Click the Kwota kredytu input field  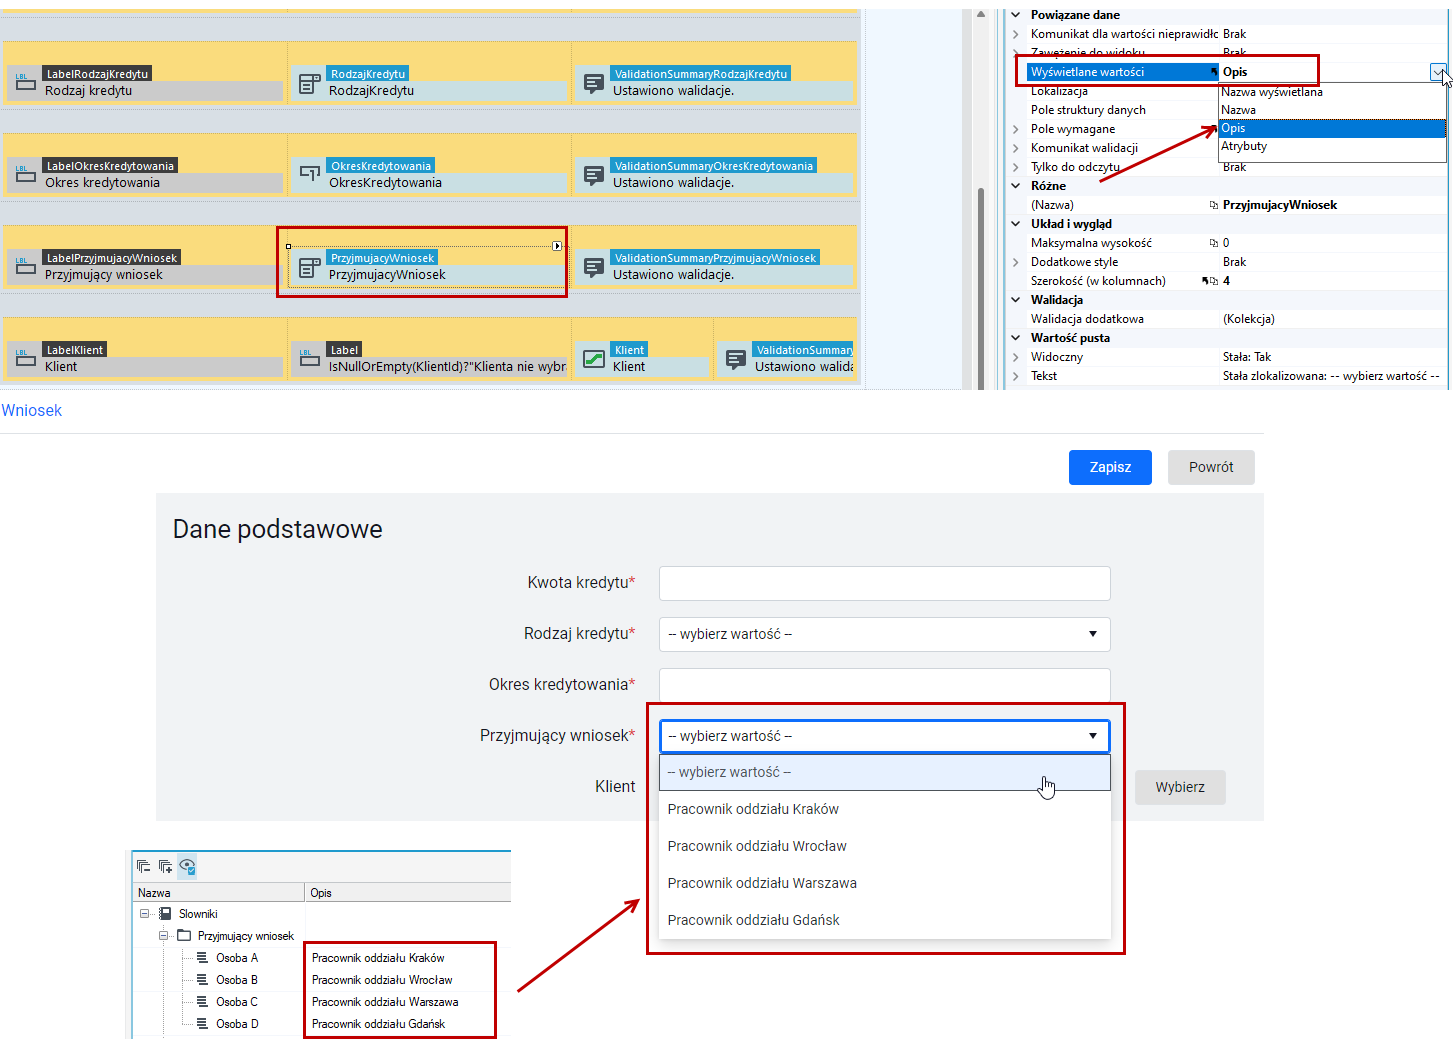884,583
